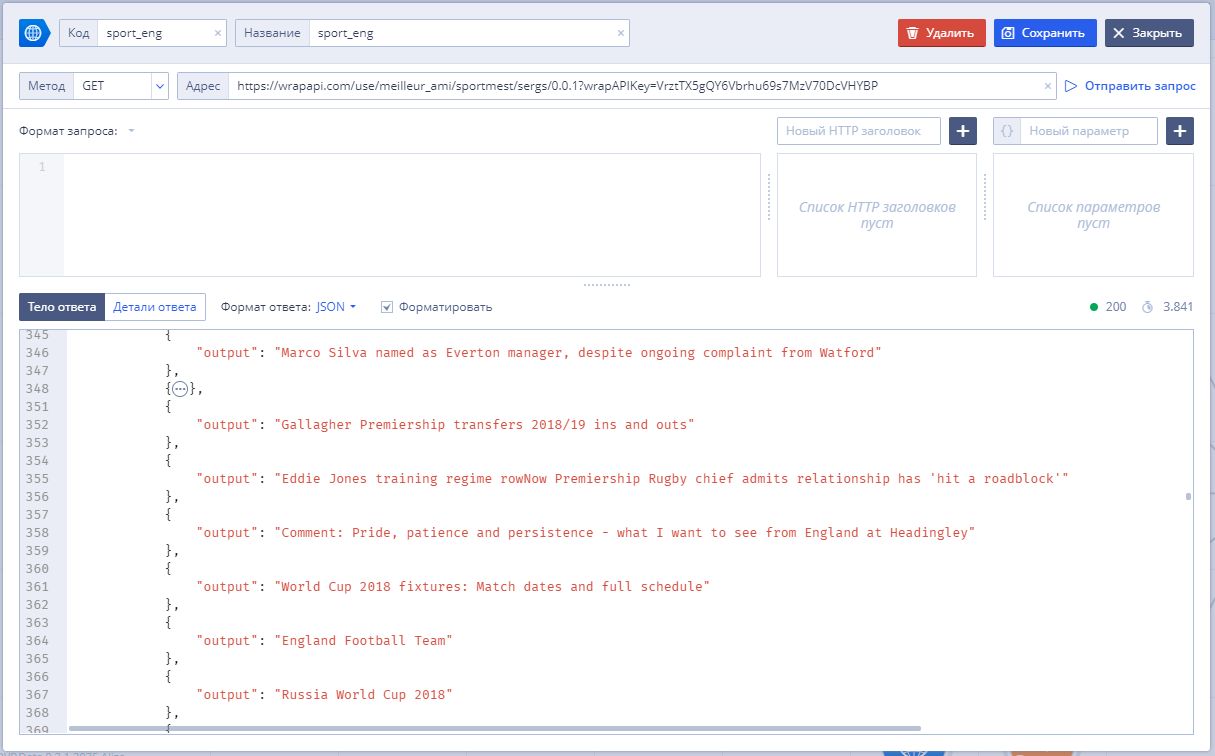Click the blue globe icon at top left

[x=35, y=33]
